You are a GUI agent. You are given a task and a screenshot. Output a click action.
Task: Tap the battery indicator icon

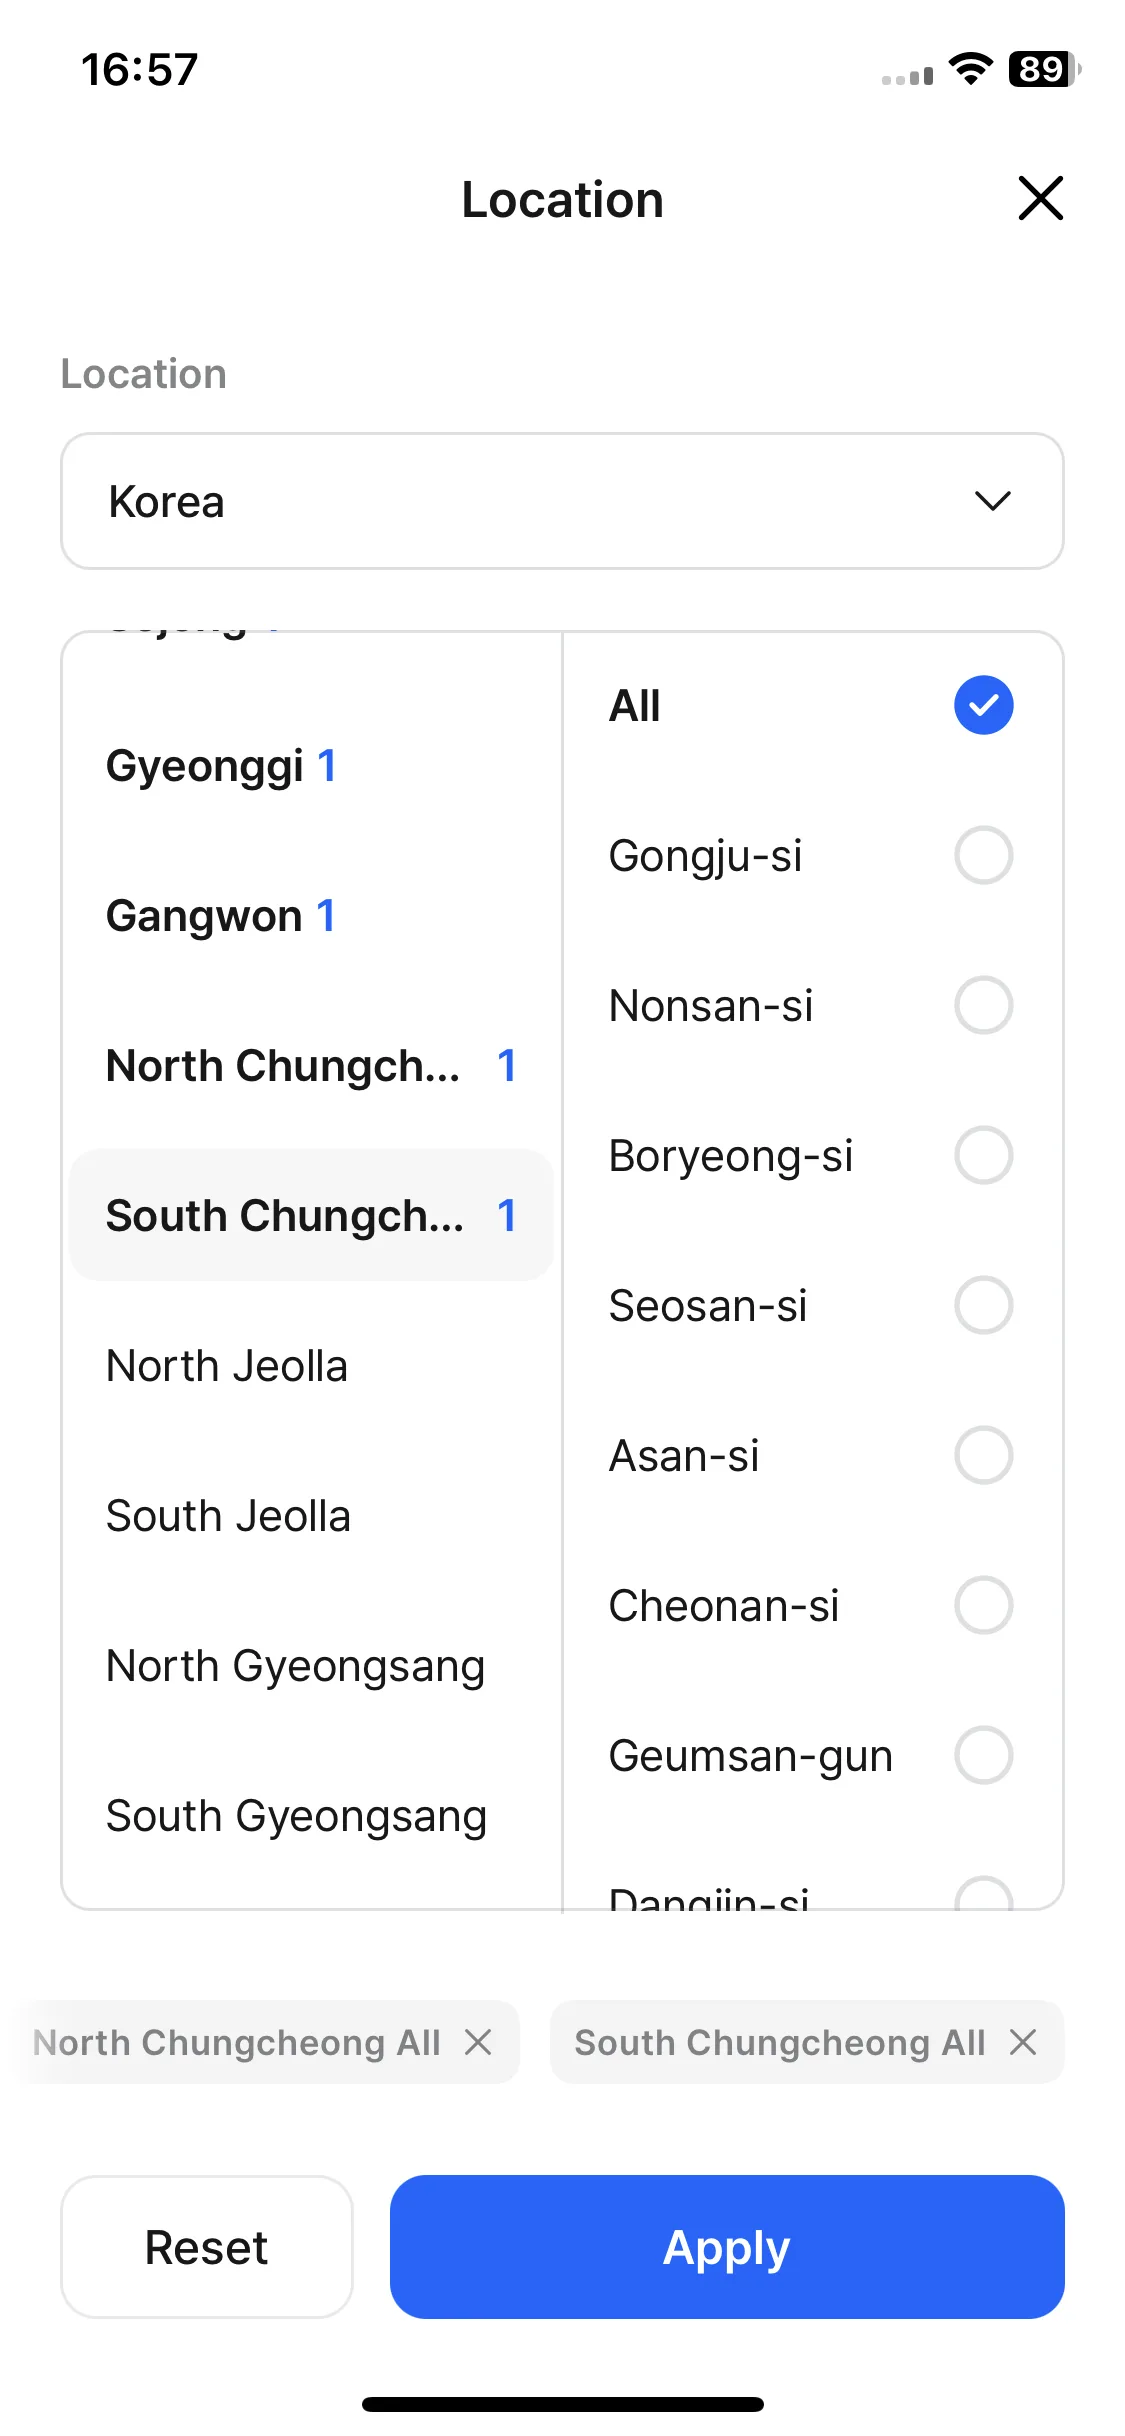coord(1045,69)
